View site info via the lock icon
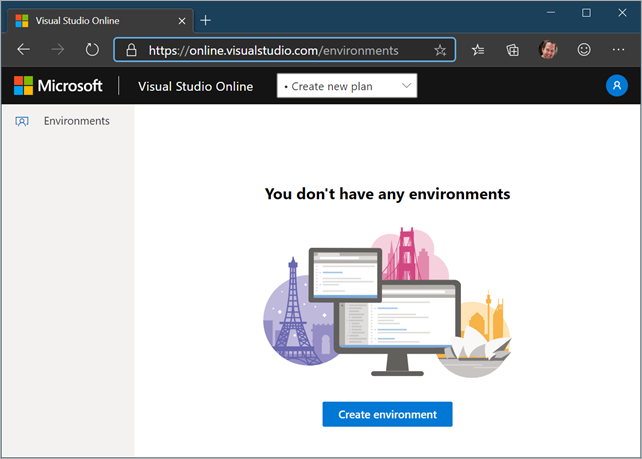Image resolution: width=642 pixels, height=459 pixels. click(x=131, y=50)
